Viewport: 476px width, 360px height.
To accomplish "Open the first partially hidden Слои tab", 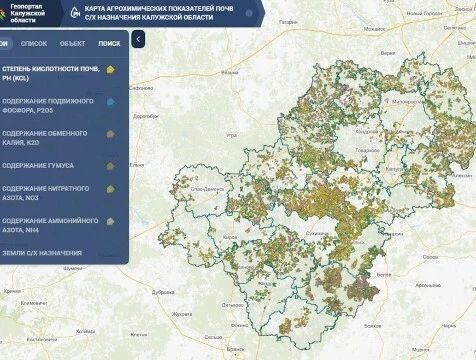I will pos(5,44).
